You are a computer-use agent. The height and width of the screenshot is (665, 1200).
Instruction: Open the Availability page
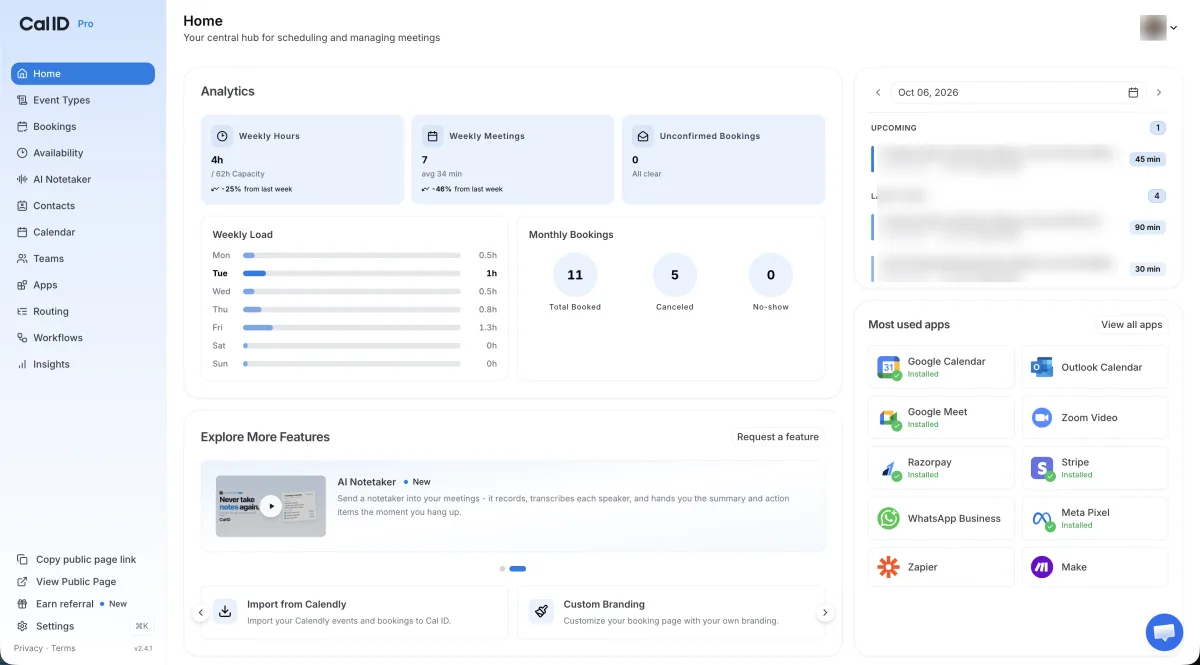point(83,153)
